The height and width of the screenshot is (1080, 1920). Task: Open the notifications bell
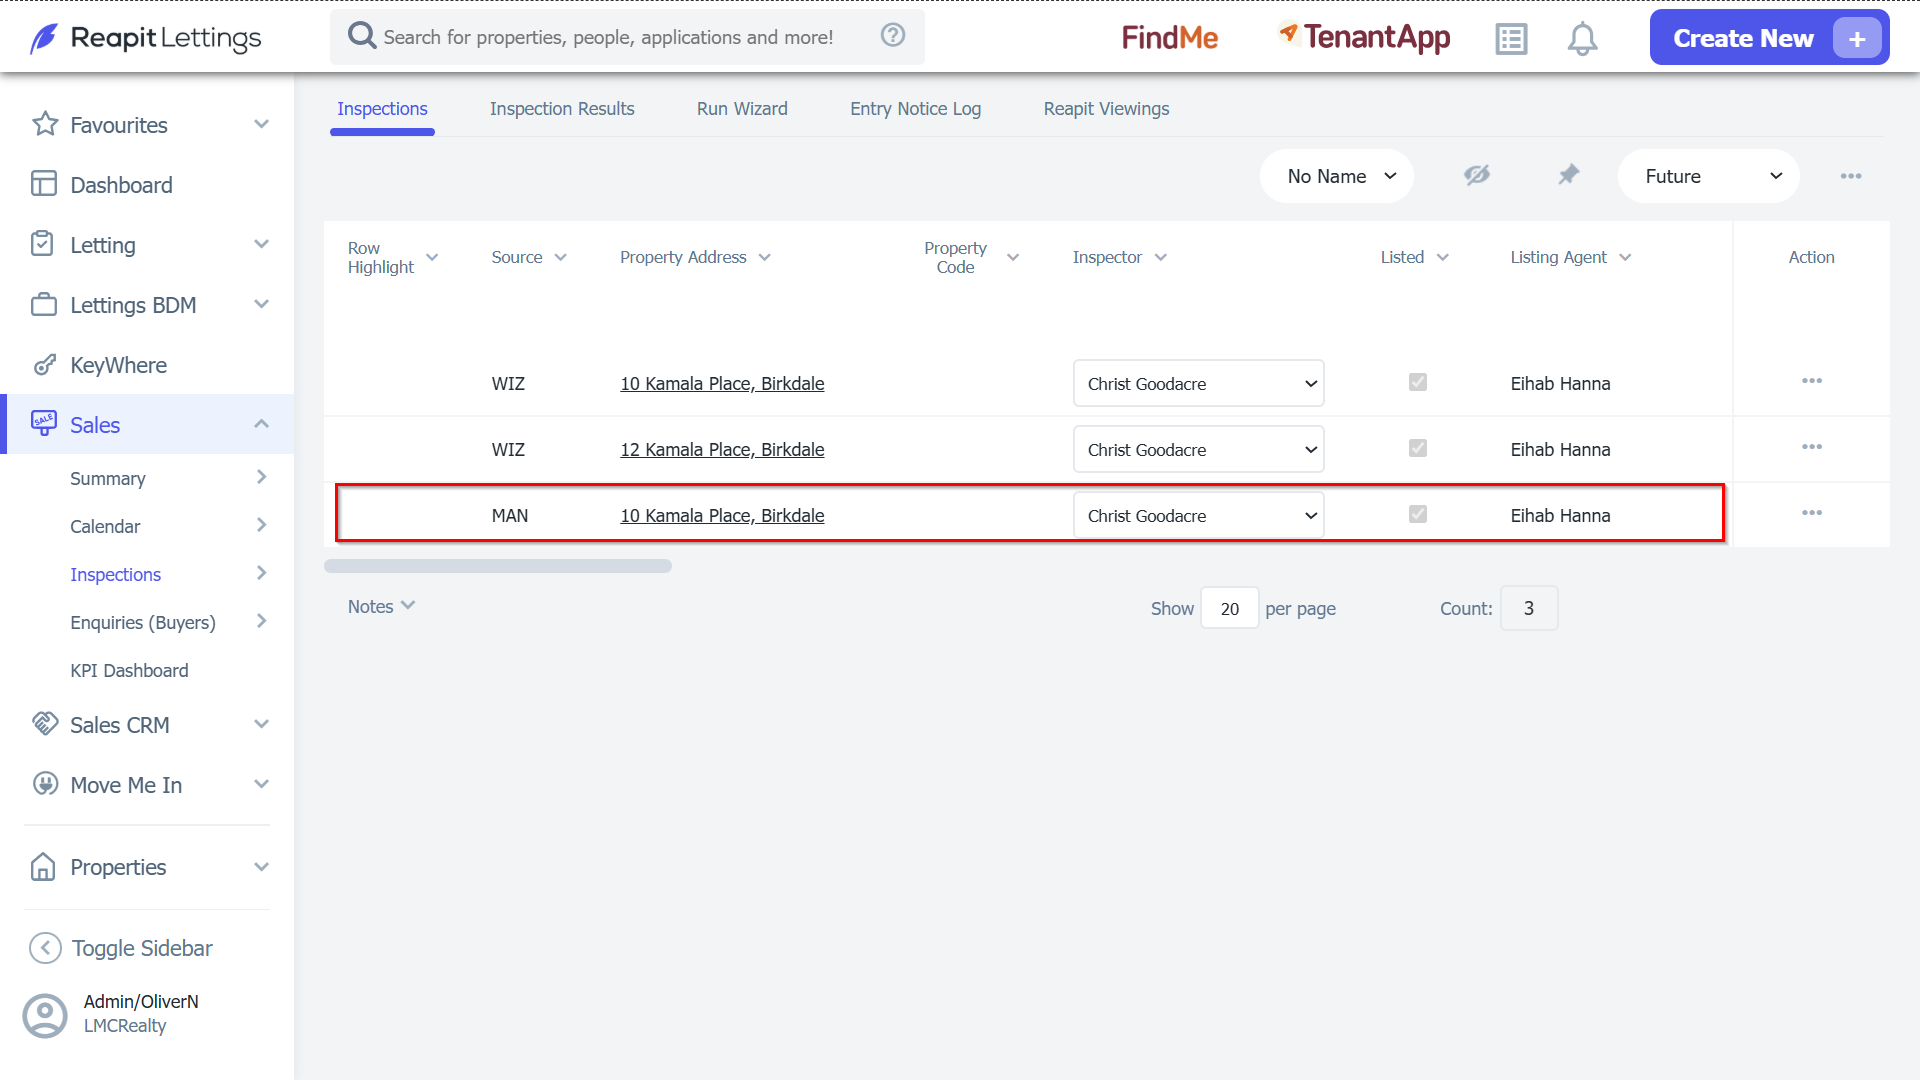pos(1582,39)
